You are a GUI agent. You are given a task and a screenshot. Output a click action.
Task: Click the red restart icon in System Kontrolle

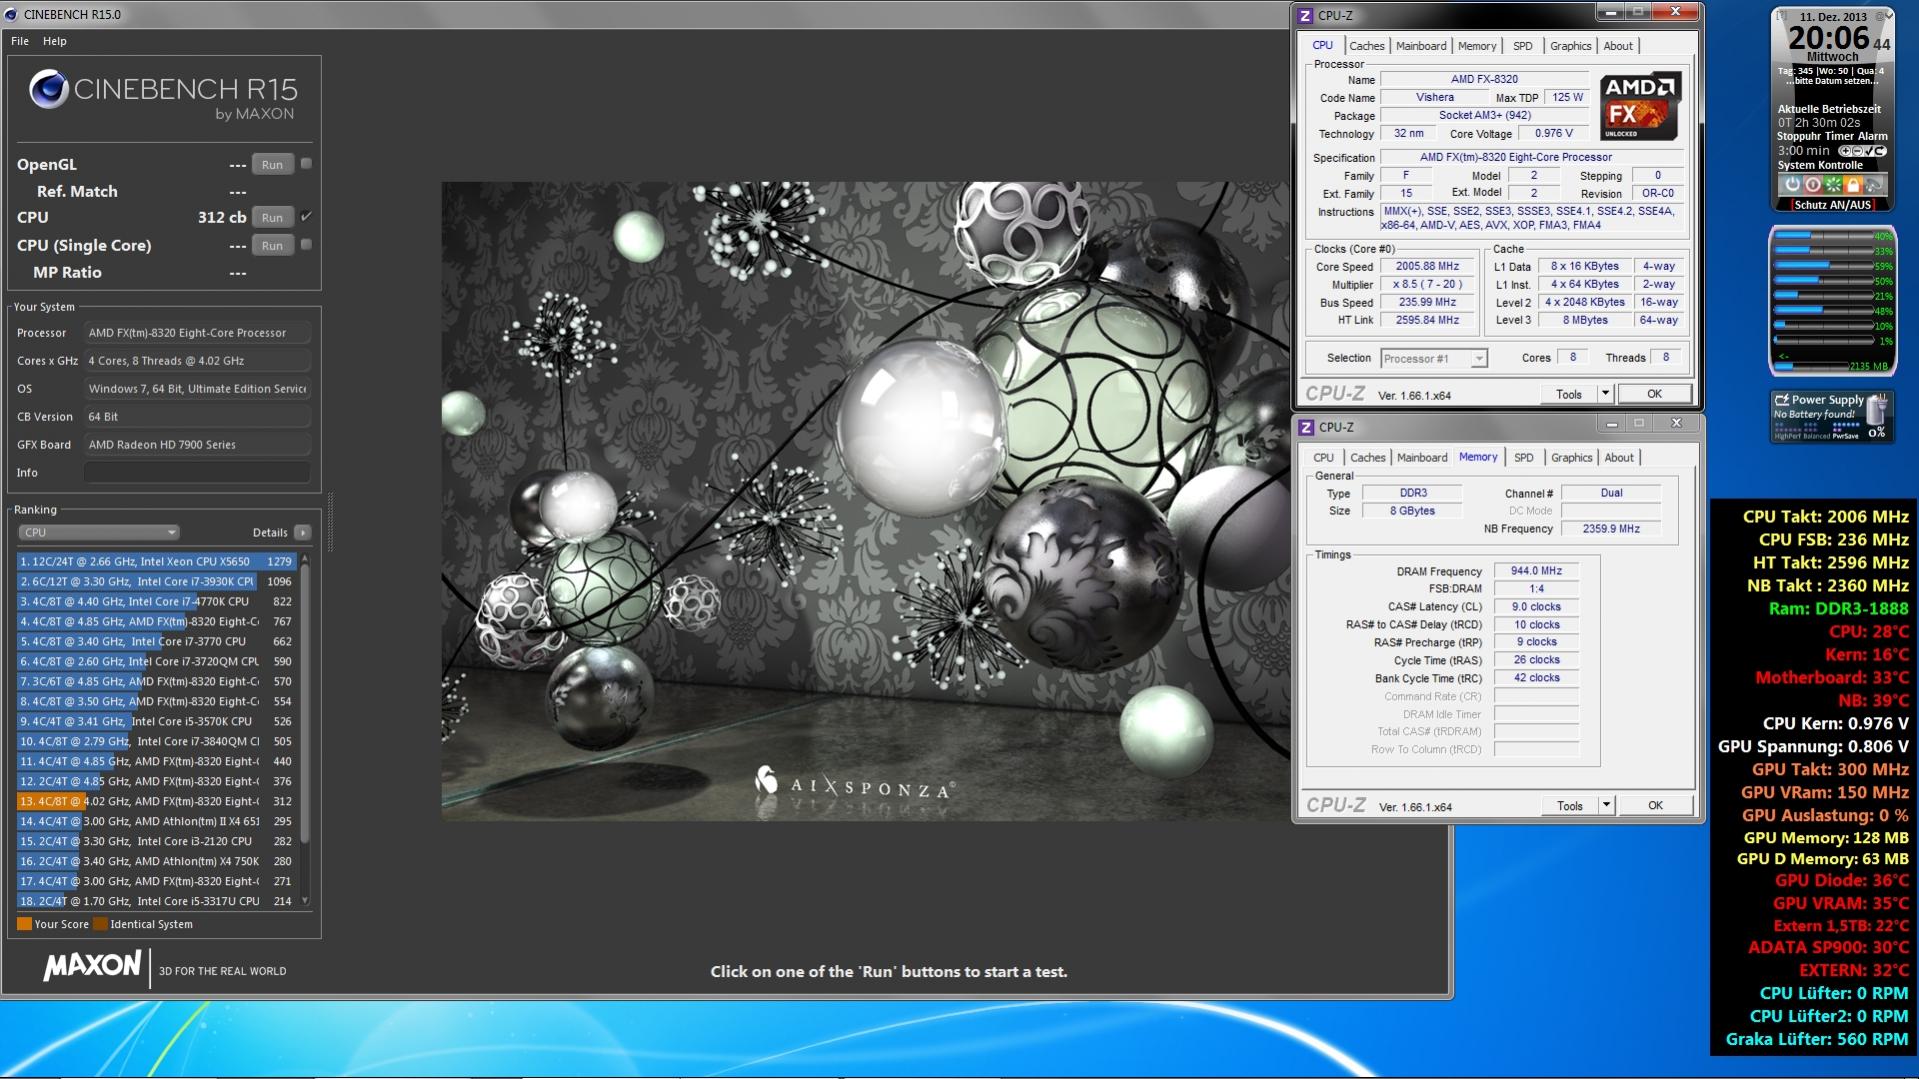click(1812, 185)
